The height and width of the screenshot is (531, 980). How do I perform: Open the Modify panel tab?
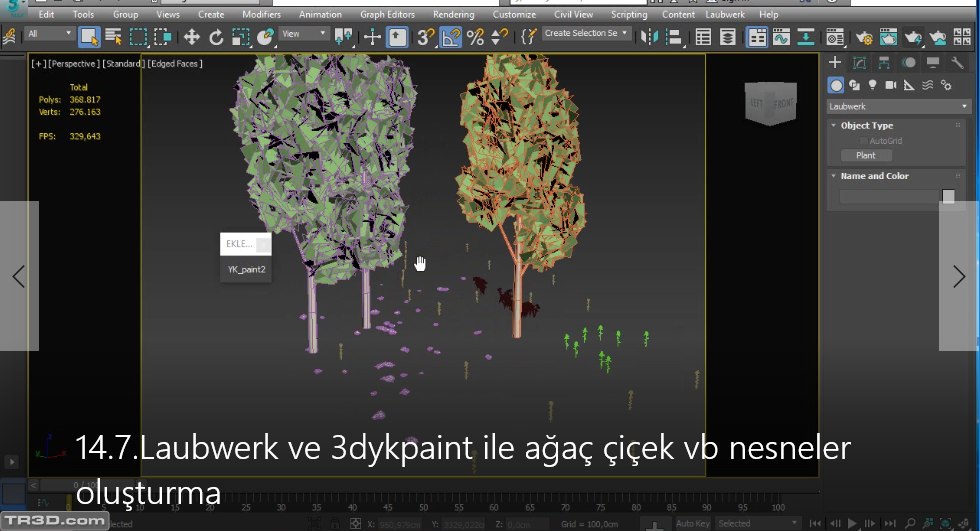pyautogui.click(x=858, y=62)
